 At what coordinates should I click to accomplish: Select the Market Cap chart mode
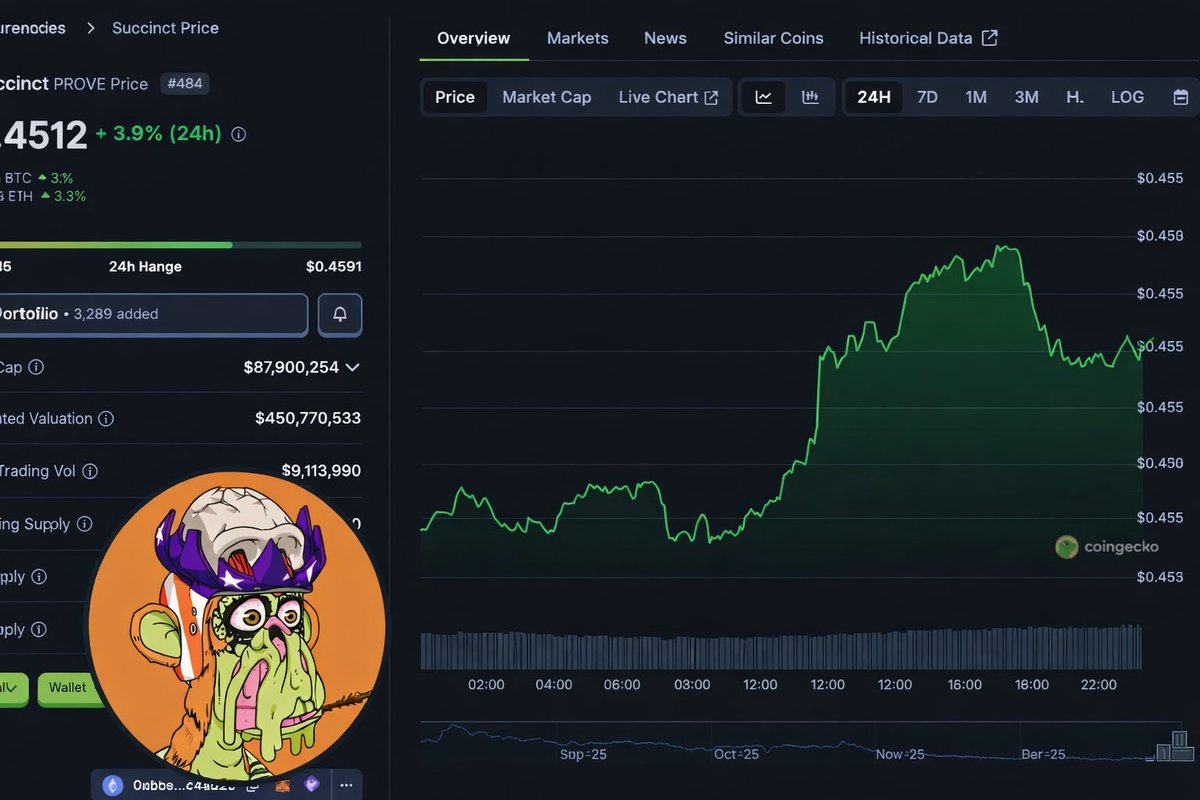click(547, 97)
